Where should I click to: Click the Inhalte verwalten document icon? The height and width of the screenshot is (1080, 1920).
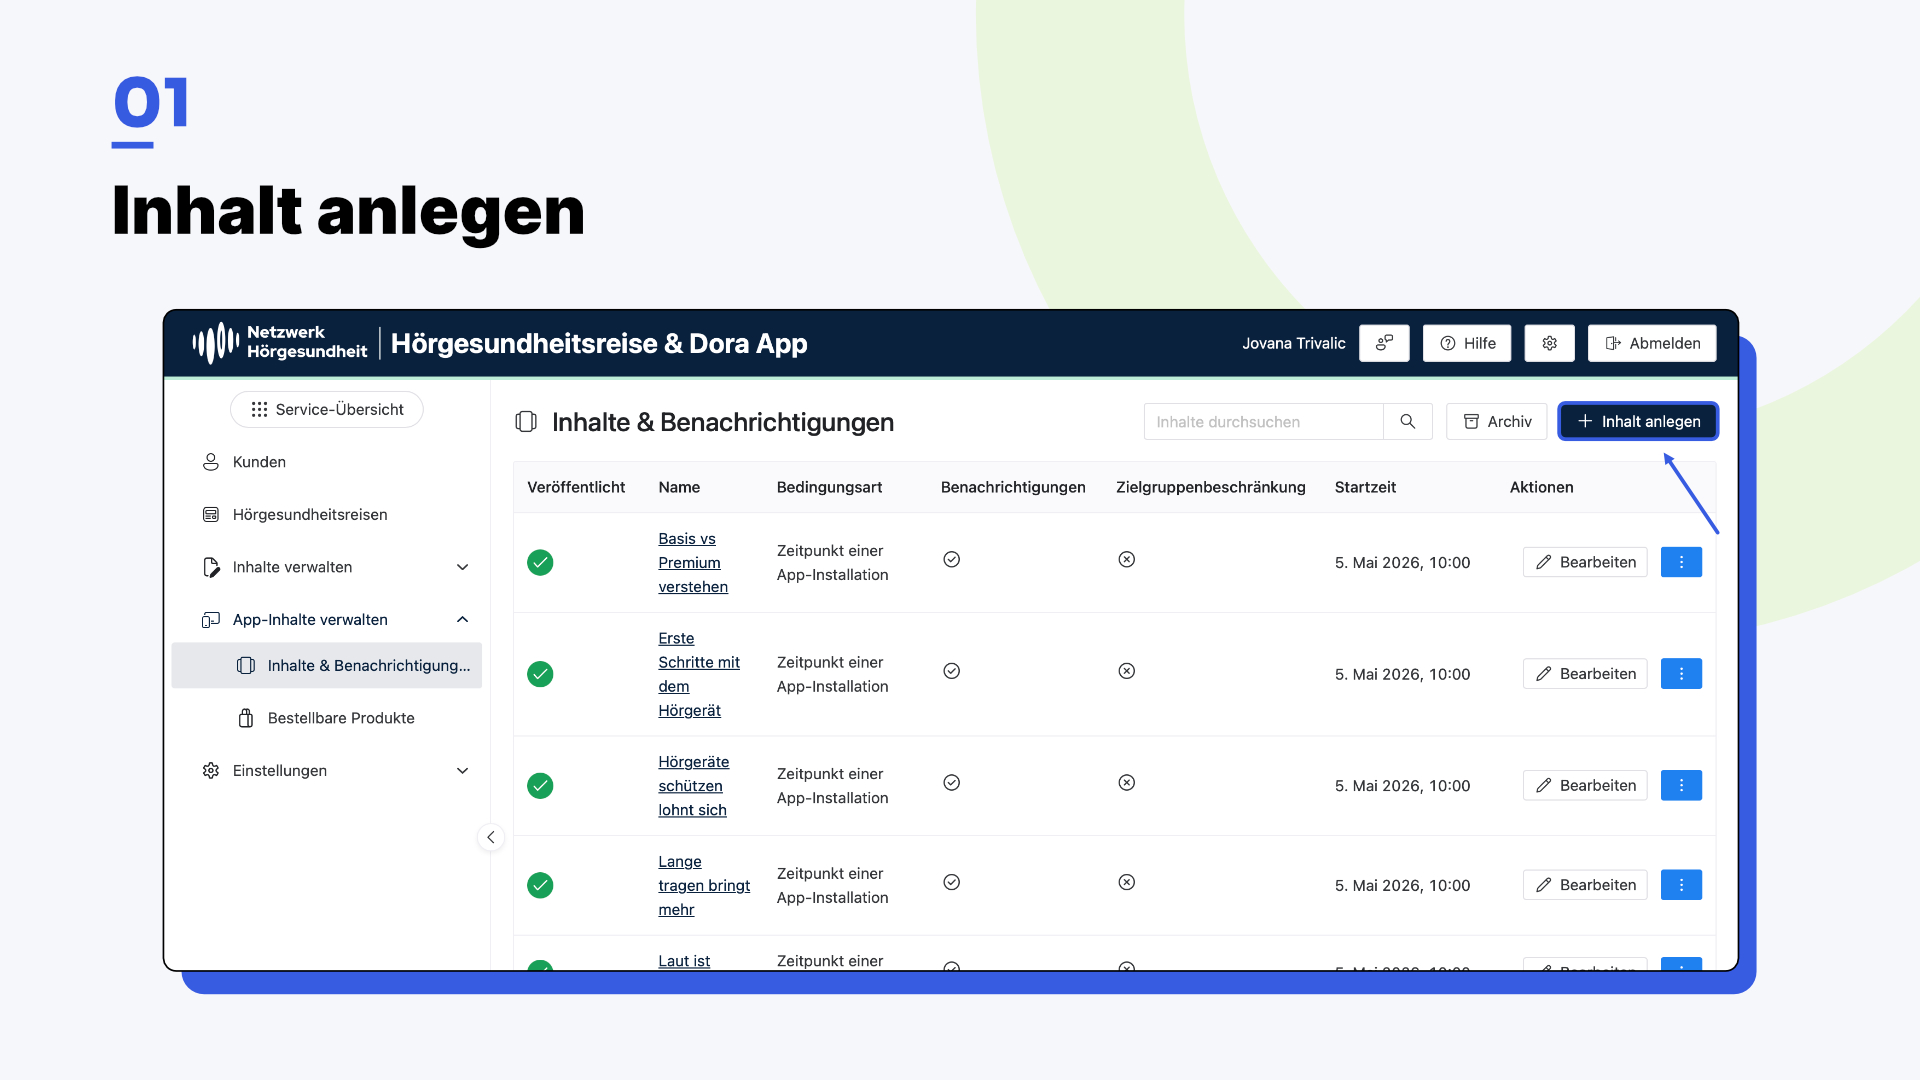coord(211,567)
